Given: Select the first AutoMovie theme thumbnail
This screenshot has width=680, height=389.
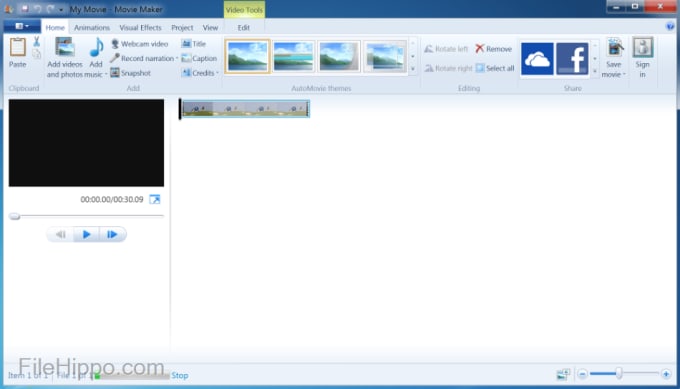Looking at the screenshot, I should (247, 56).
